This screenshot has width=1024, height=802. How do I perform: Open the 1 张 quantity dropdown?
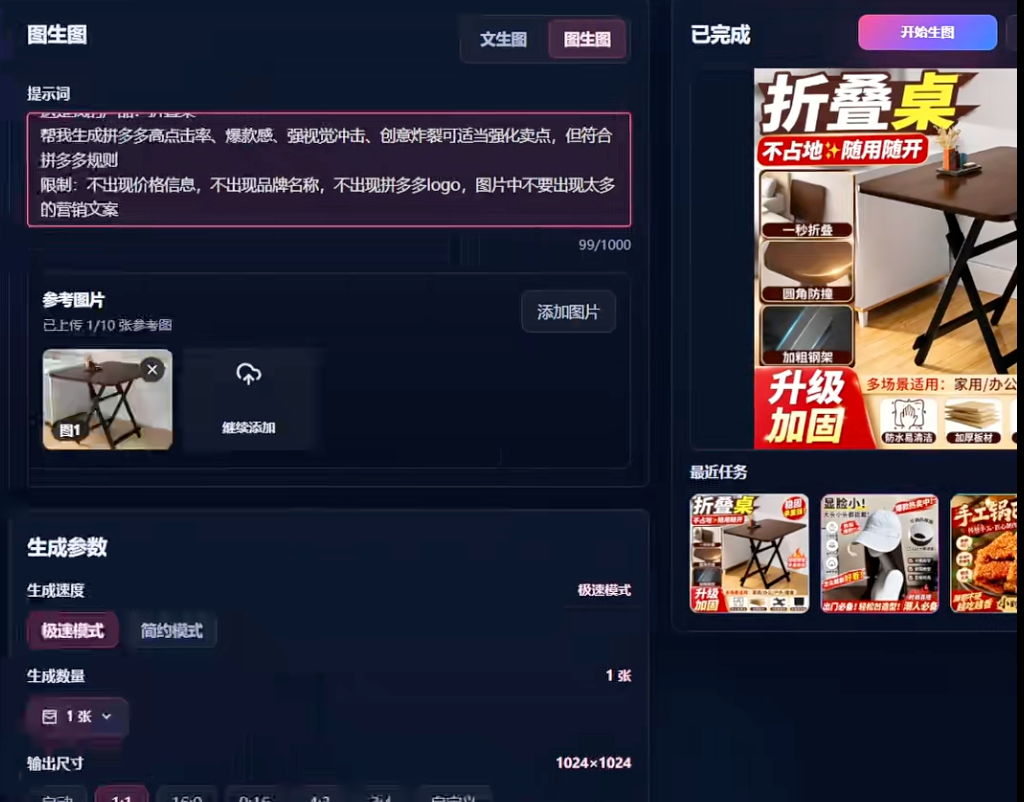pyautogui.click(x=78, y=716)
